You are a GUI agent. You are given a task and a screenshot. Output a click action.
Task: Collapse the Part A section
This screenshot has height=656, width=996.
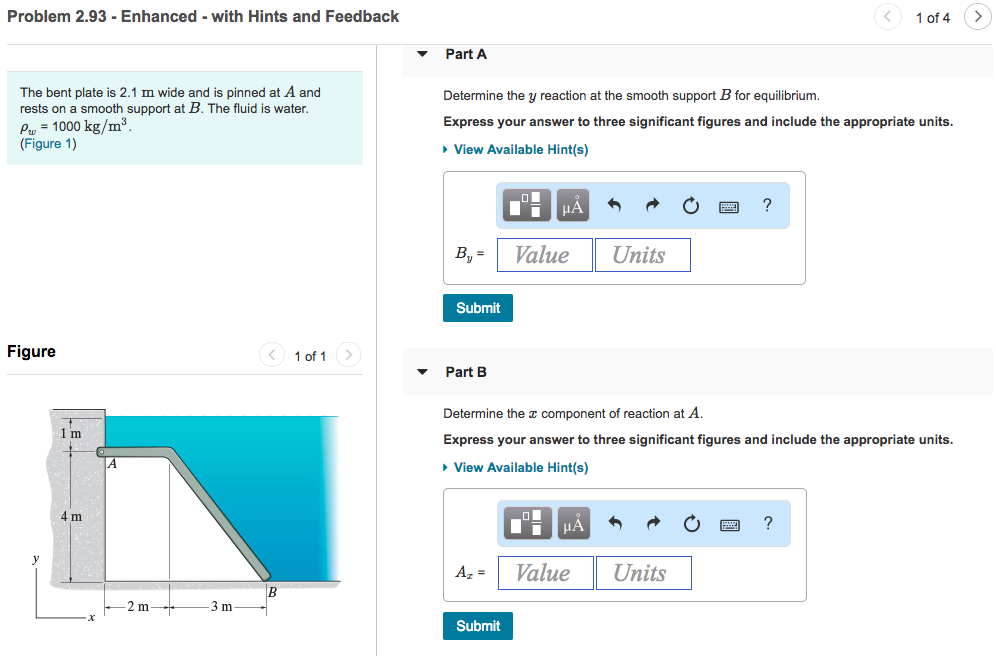[x=422, y=54]
